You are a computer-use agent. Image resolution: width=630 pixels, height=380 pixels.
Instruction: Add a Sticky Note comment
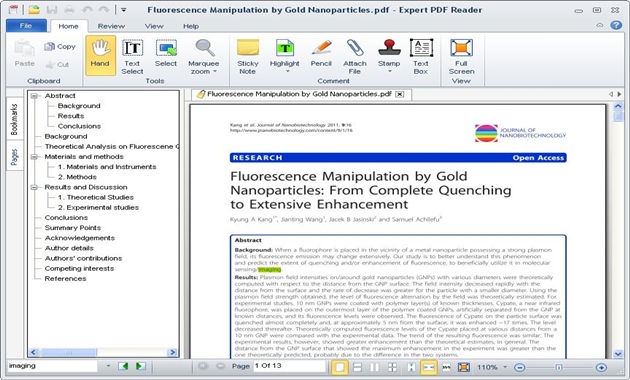248,57
